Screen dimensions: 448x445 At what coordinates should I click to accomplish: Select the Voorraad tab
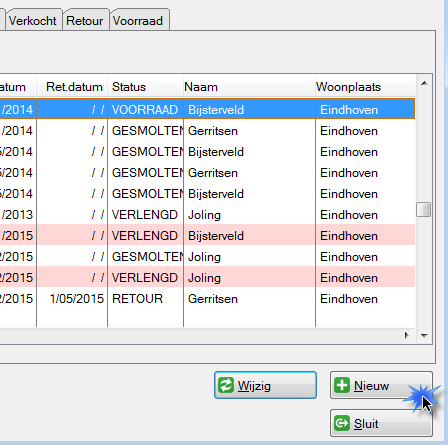(139, 20)
